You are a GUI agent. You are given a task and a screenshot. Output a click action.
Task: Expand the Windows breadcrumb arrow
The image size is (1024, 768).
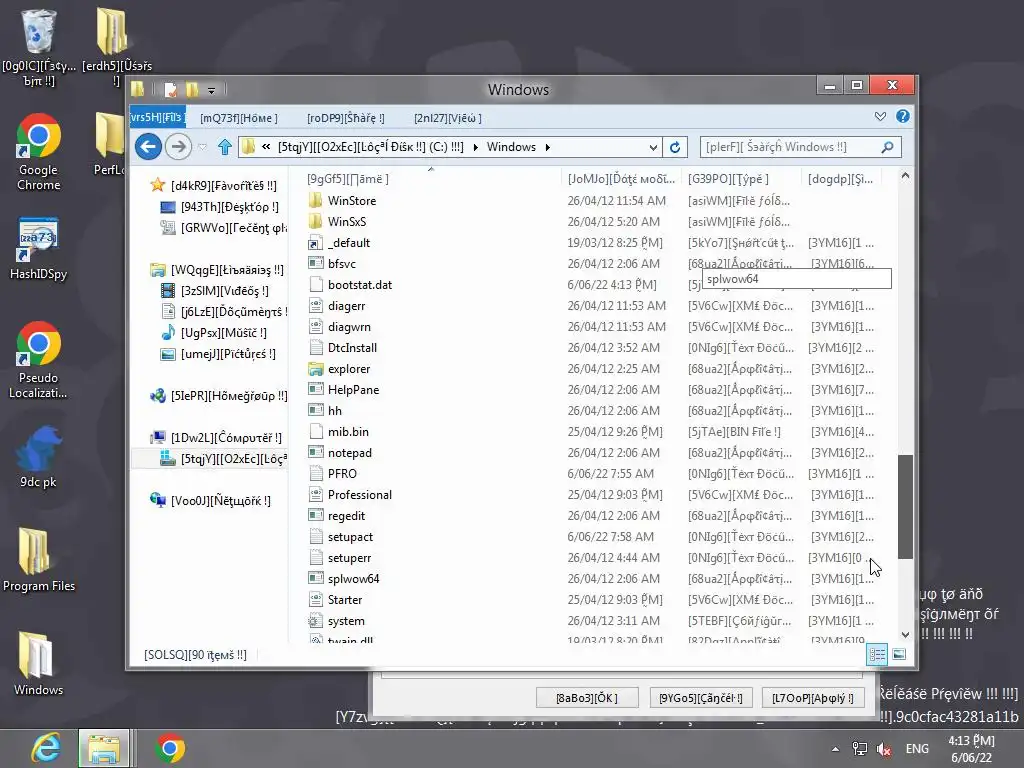coord(547,147)
